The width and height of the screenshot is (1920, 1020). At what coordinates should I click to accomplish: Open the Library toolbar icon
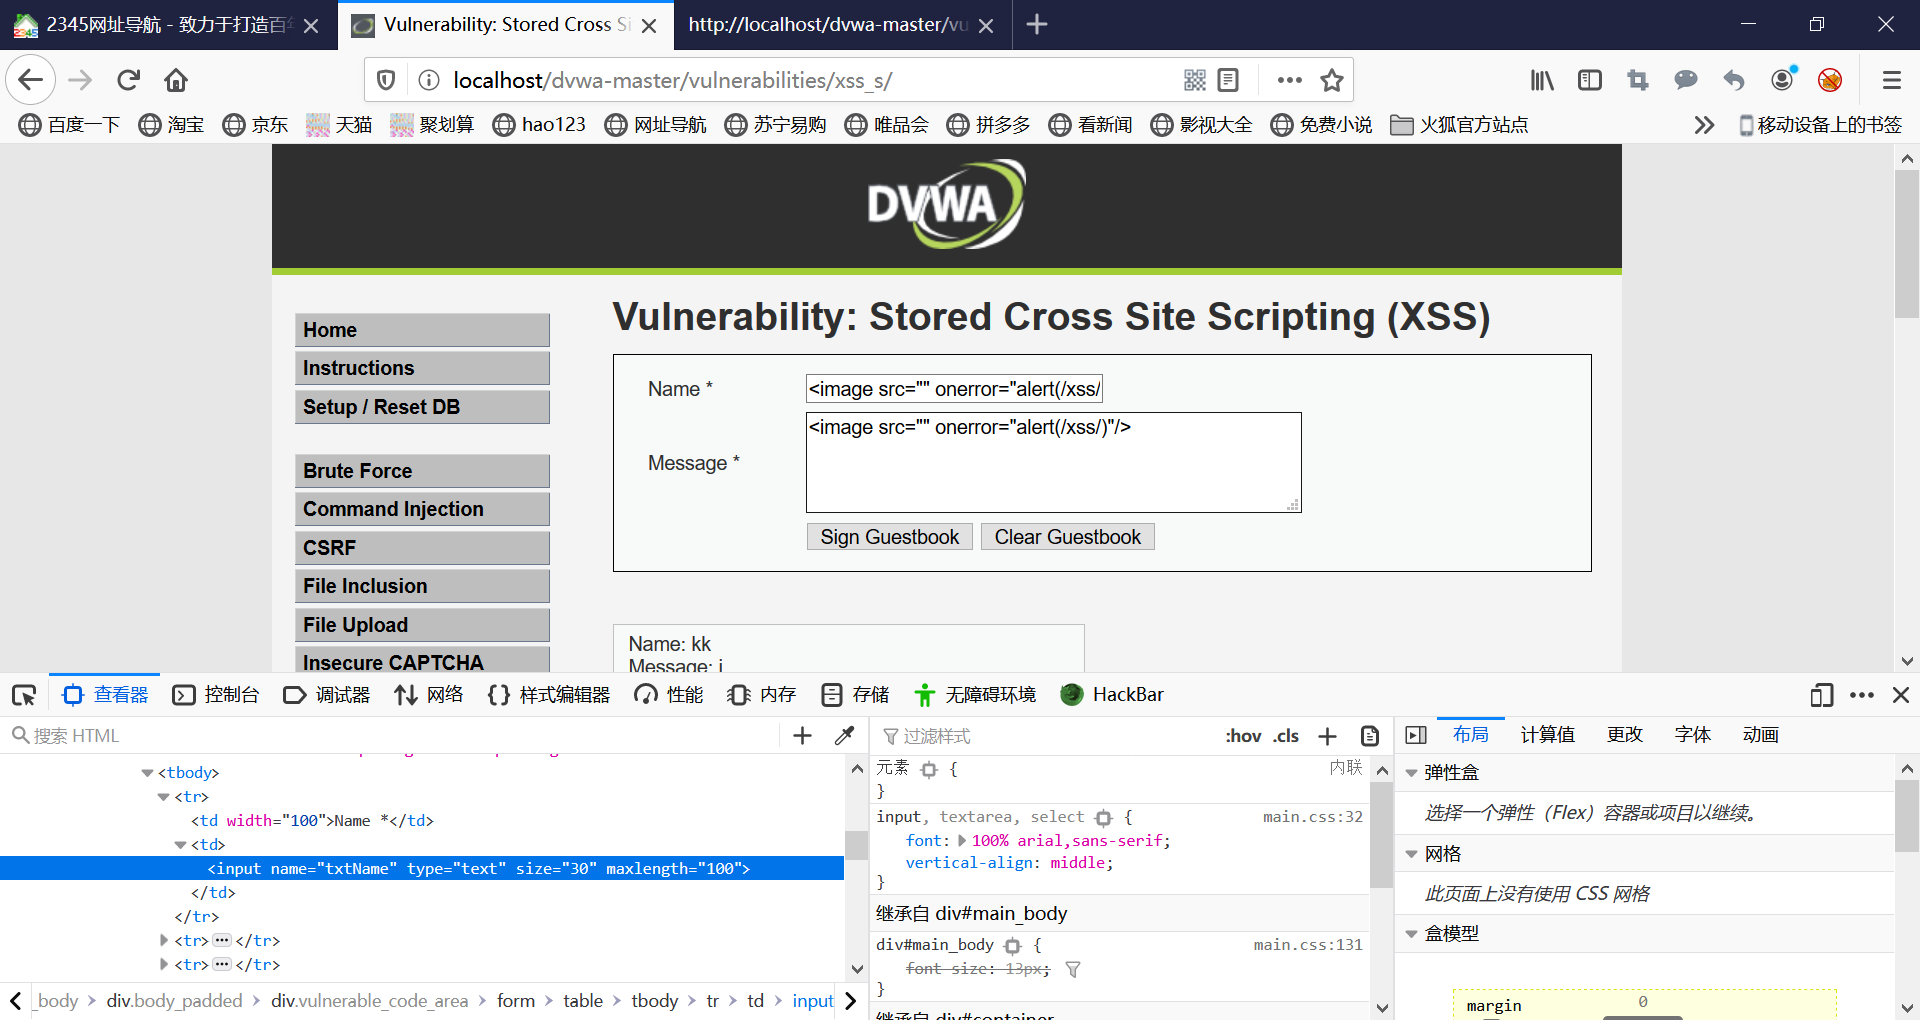point(1542,80)
